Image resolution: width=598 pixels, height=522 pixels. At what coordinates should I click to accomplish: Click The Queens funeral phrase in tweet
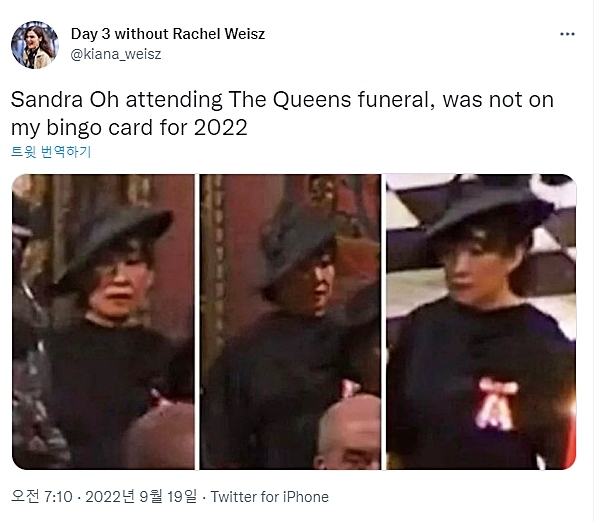pyautogui.click(x=331, y=100)
